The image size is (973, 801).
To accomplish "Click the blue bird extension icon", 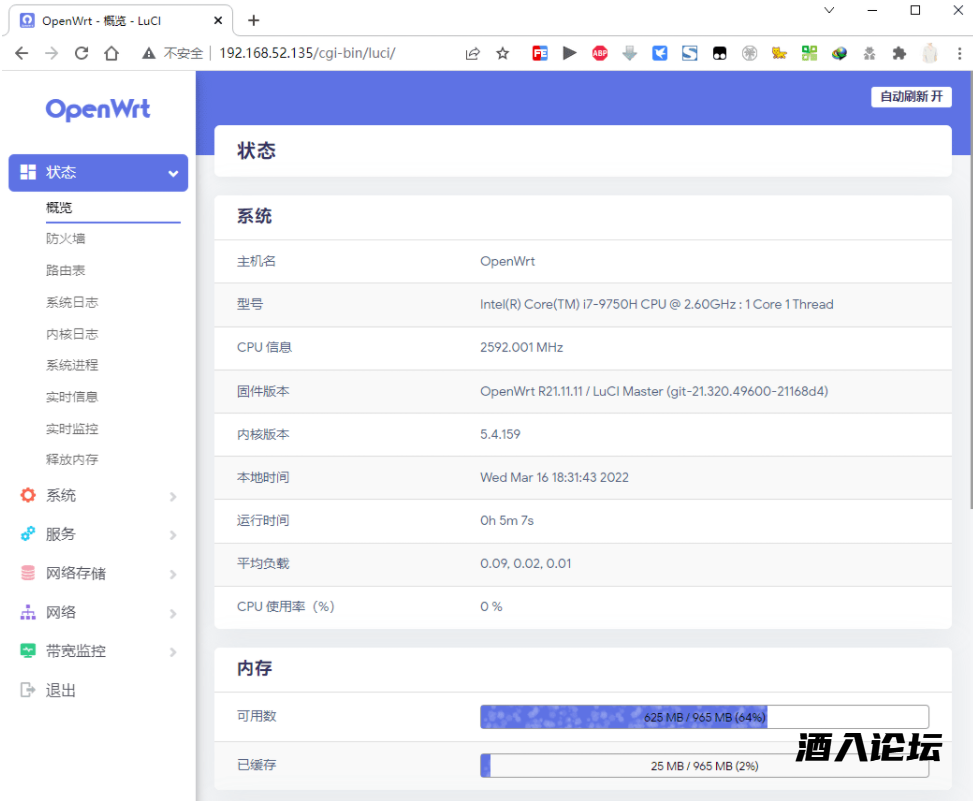I will (x=660, y=53).
